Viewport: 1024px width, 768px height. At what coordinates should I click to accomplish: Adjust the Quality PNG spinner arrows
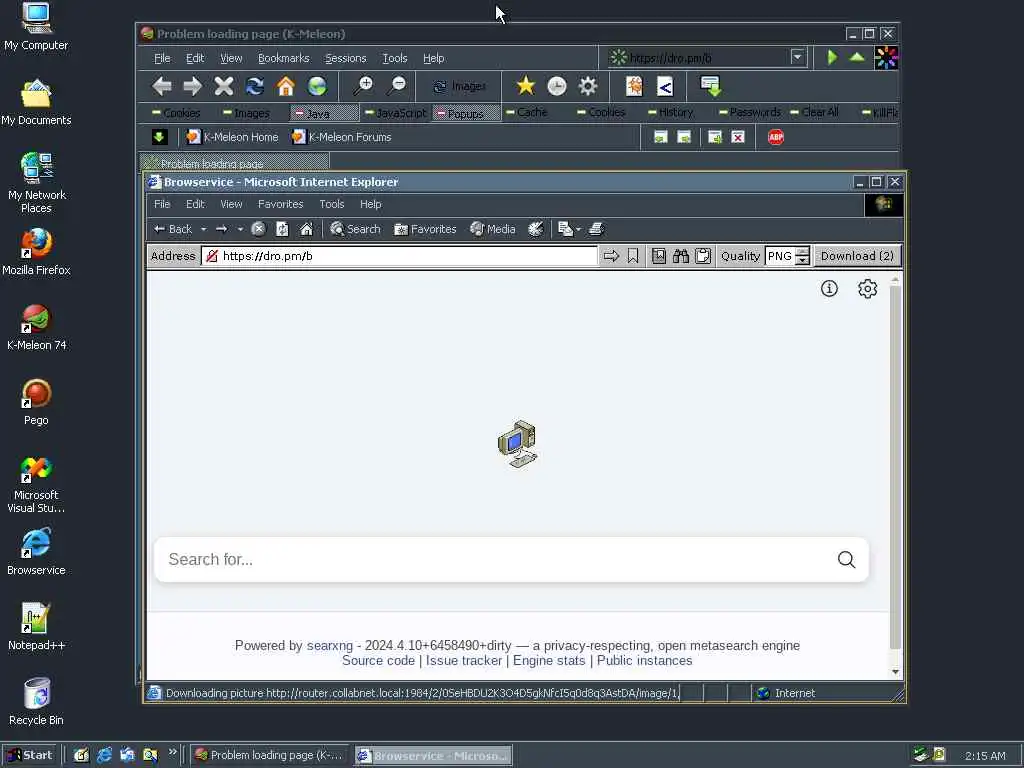point(803,256)
